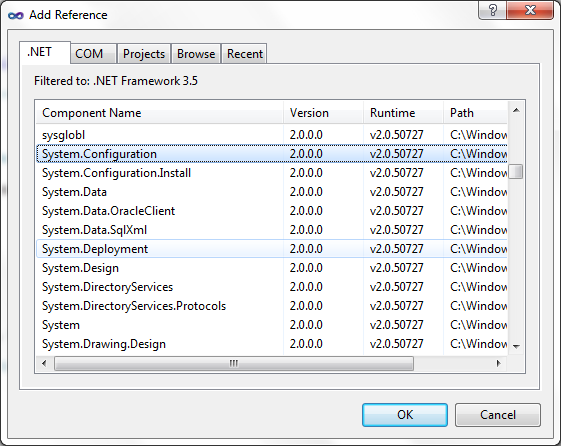The width and height of the screenshot is (561, 446).
Task: Click the vertical scrollbar up arrow
Action: (516, 111)
